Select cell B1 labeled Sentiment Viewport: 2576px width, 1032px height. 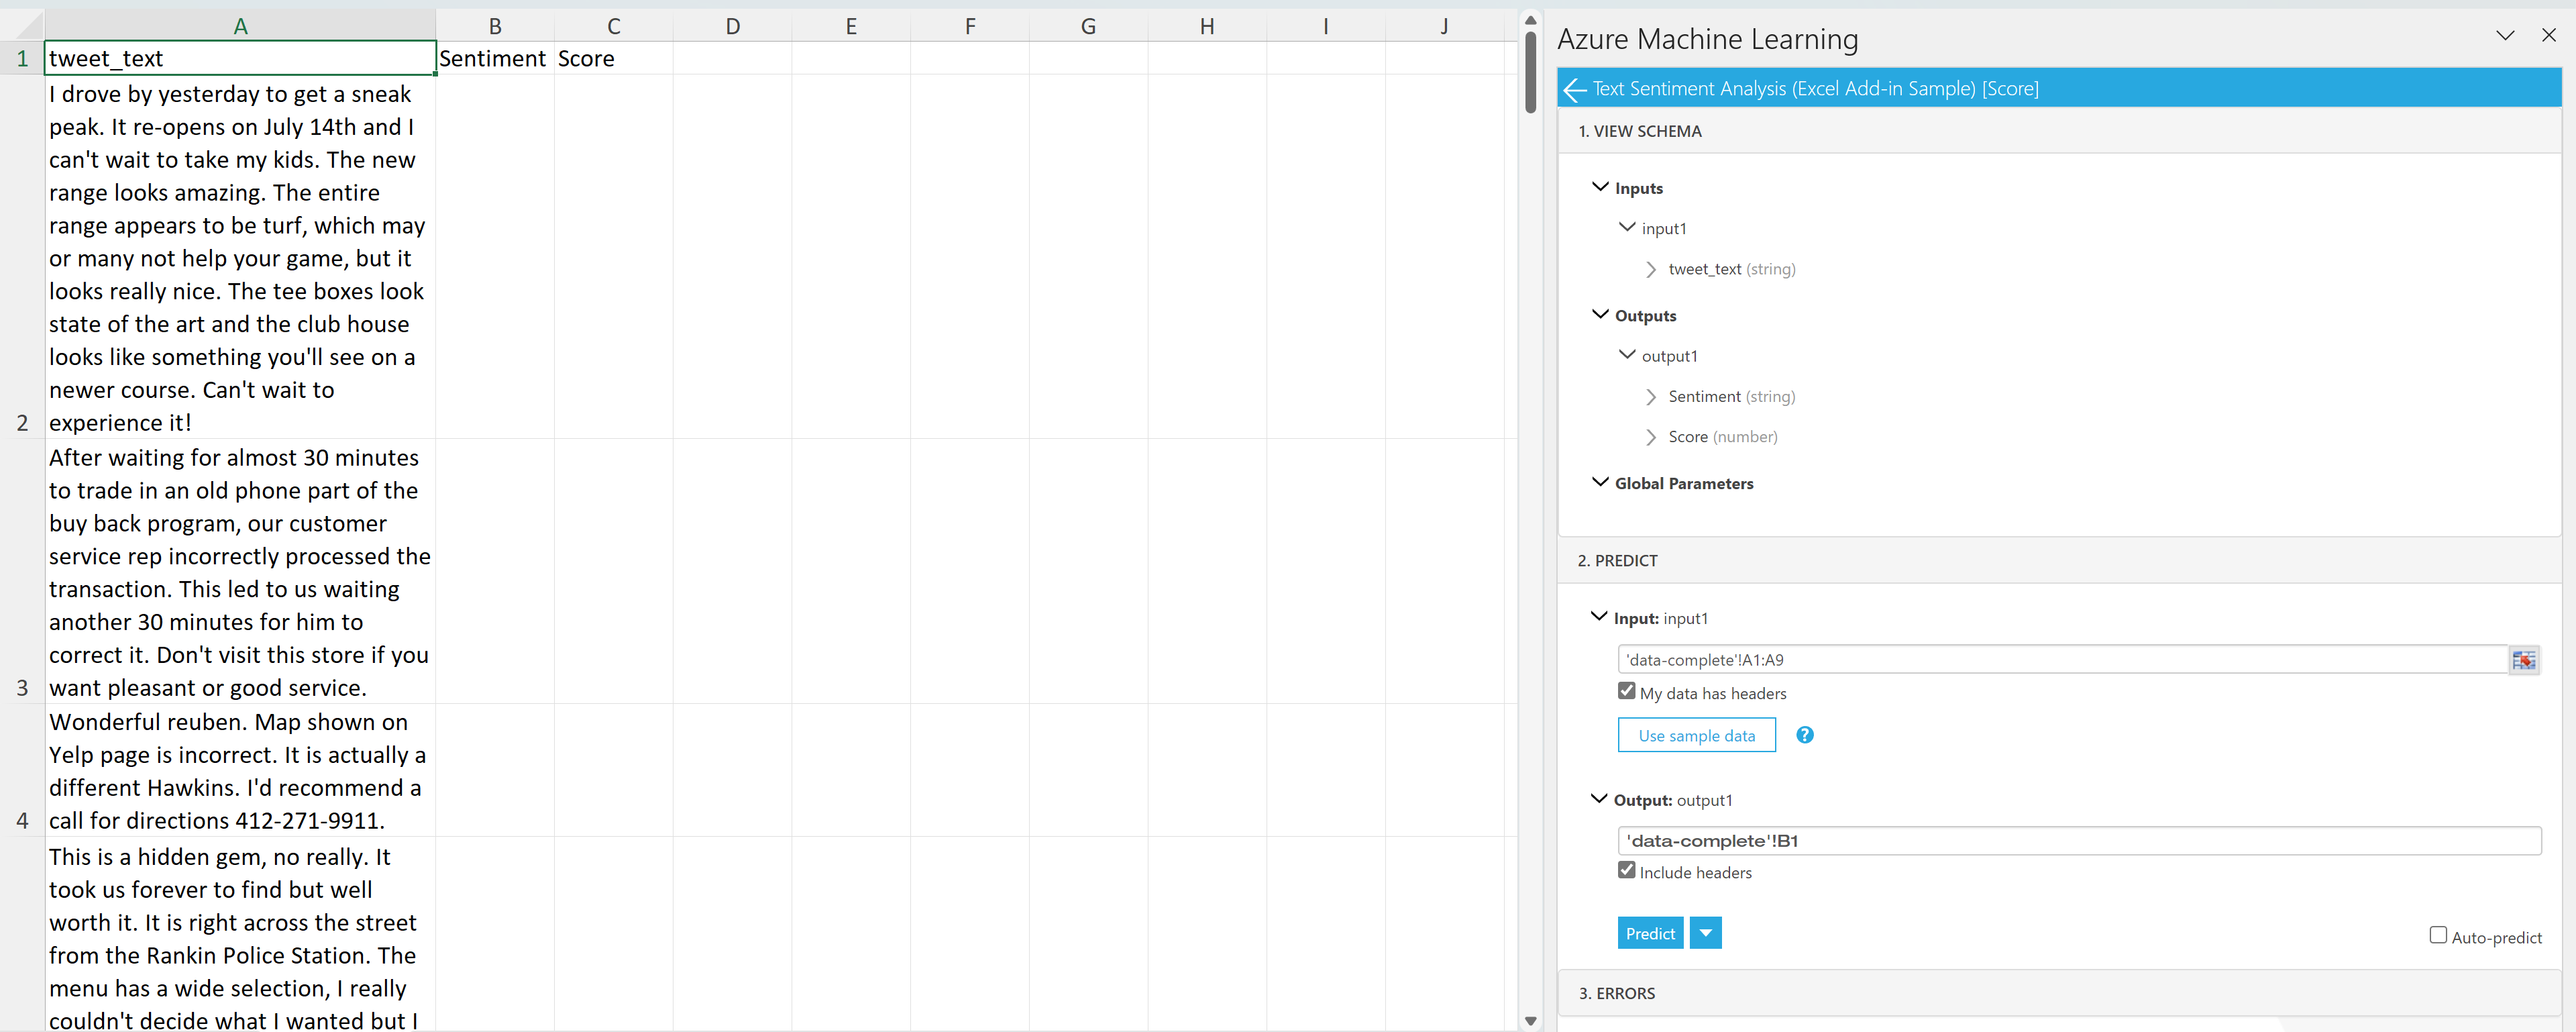[494, 58]
